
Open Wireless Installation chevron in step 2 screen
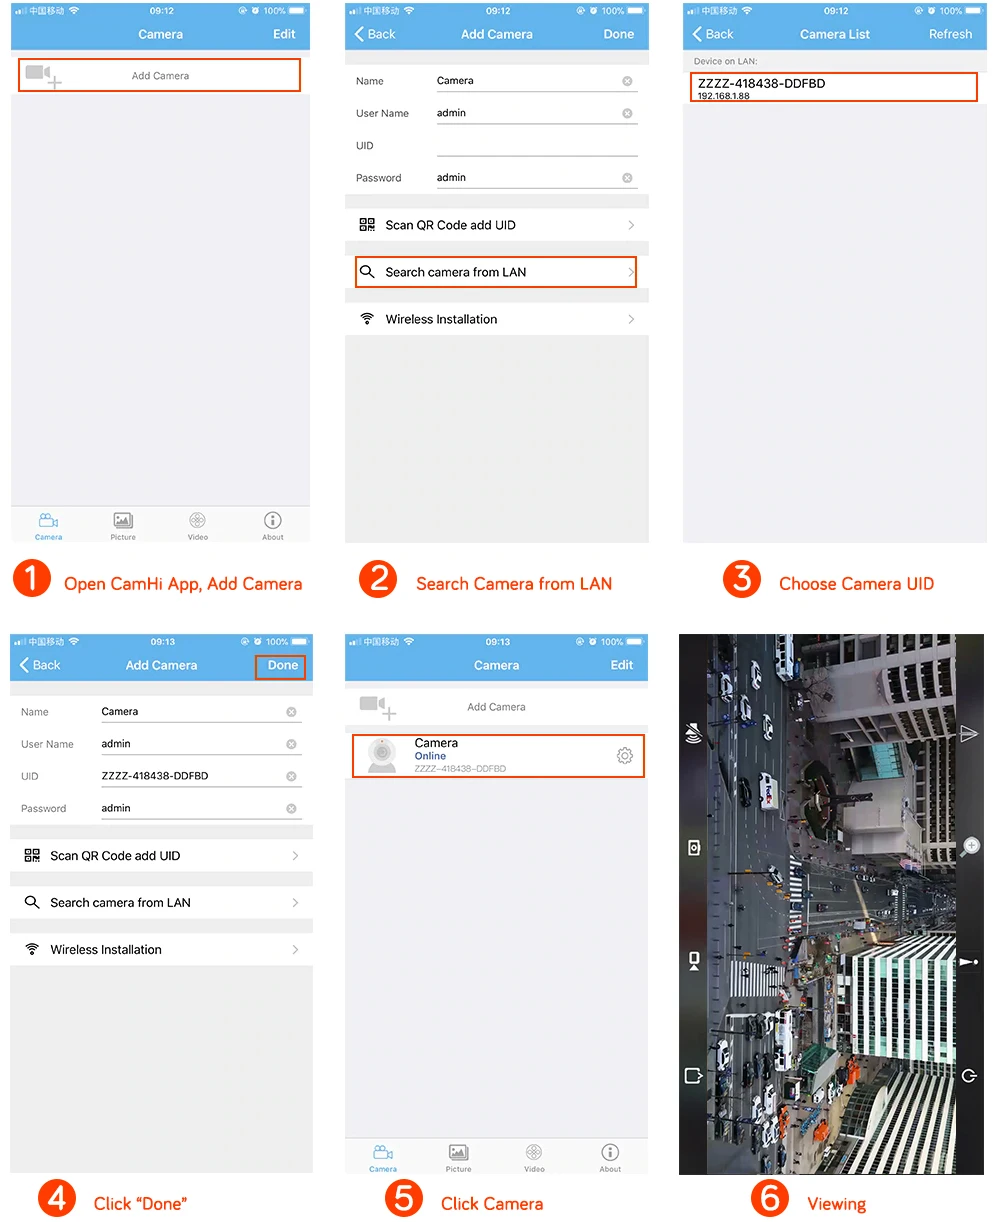pyautogui.click(x=631, y=319)
